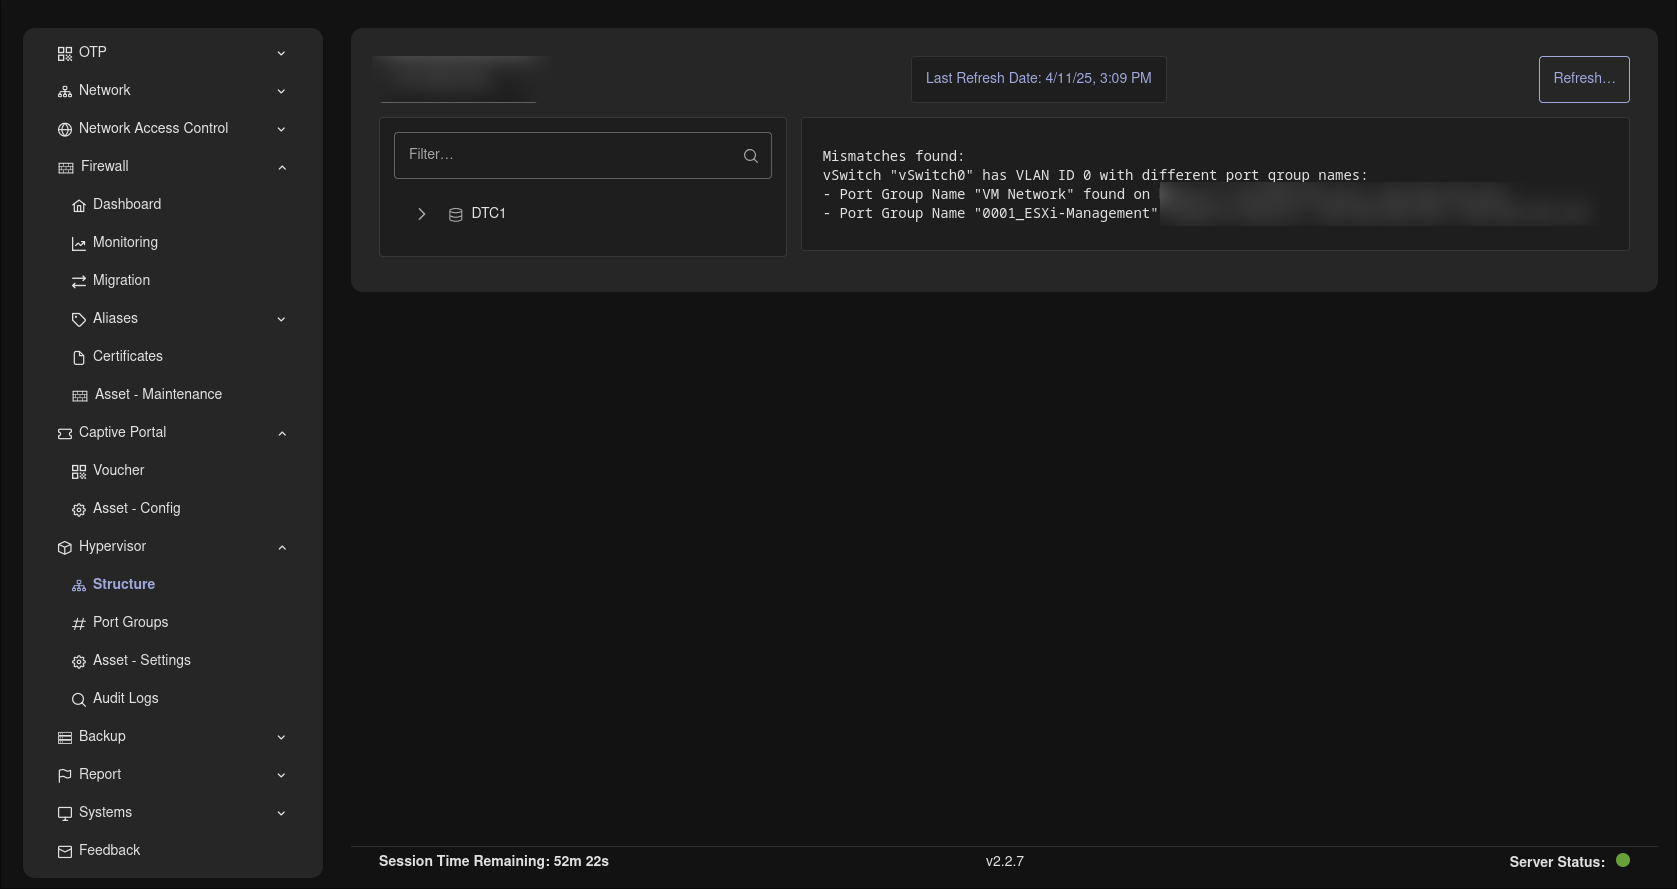The width and height of the screenshot is (1677, 889).
Task: Open the Feedback menu item
Action: (110, 850)
